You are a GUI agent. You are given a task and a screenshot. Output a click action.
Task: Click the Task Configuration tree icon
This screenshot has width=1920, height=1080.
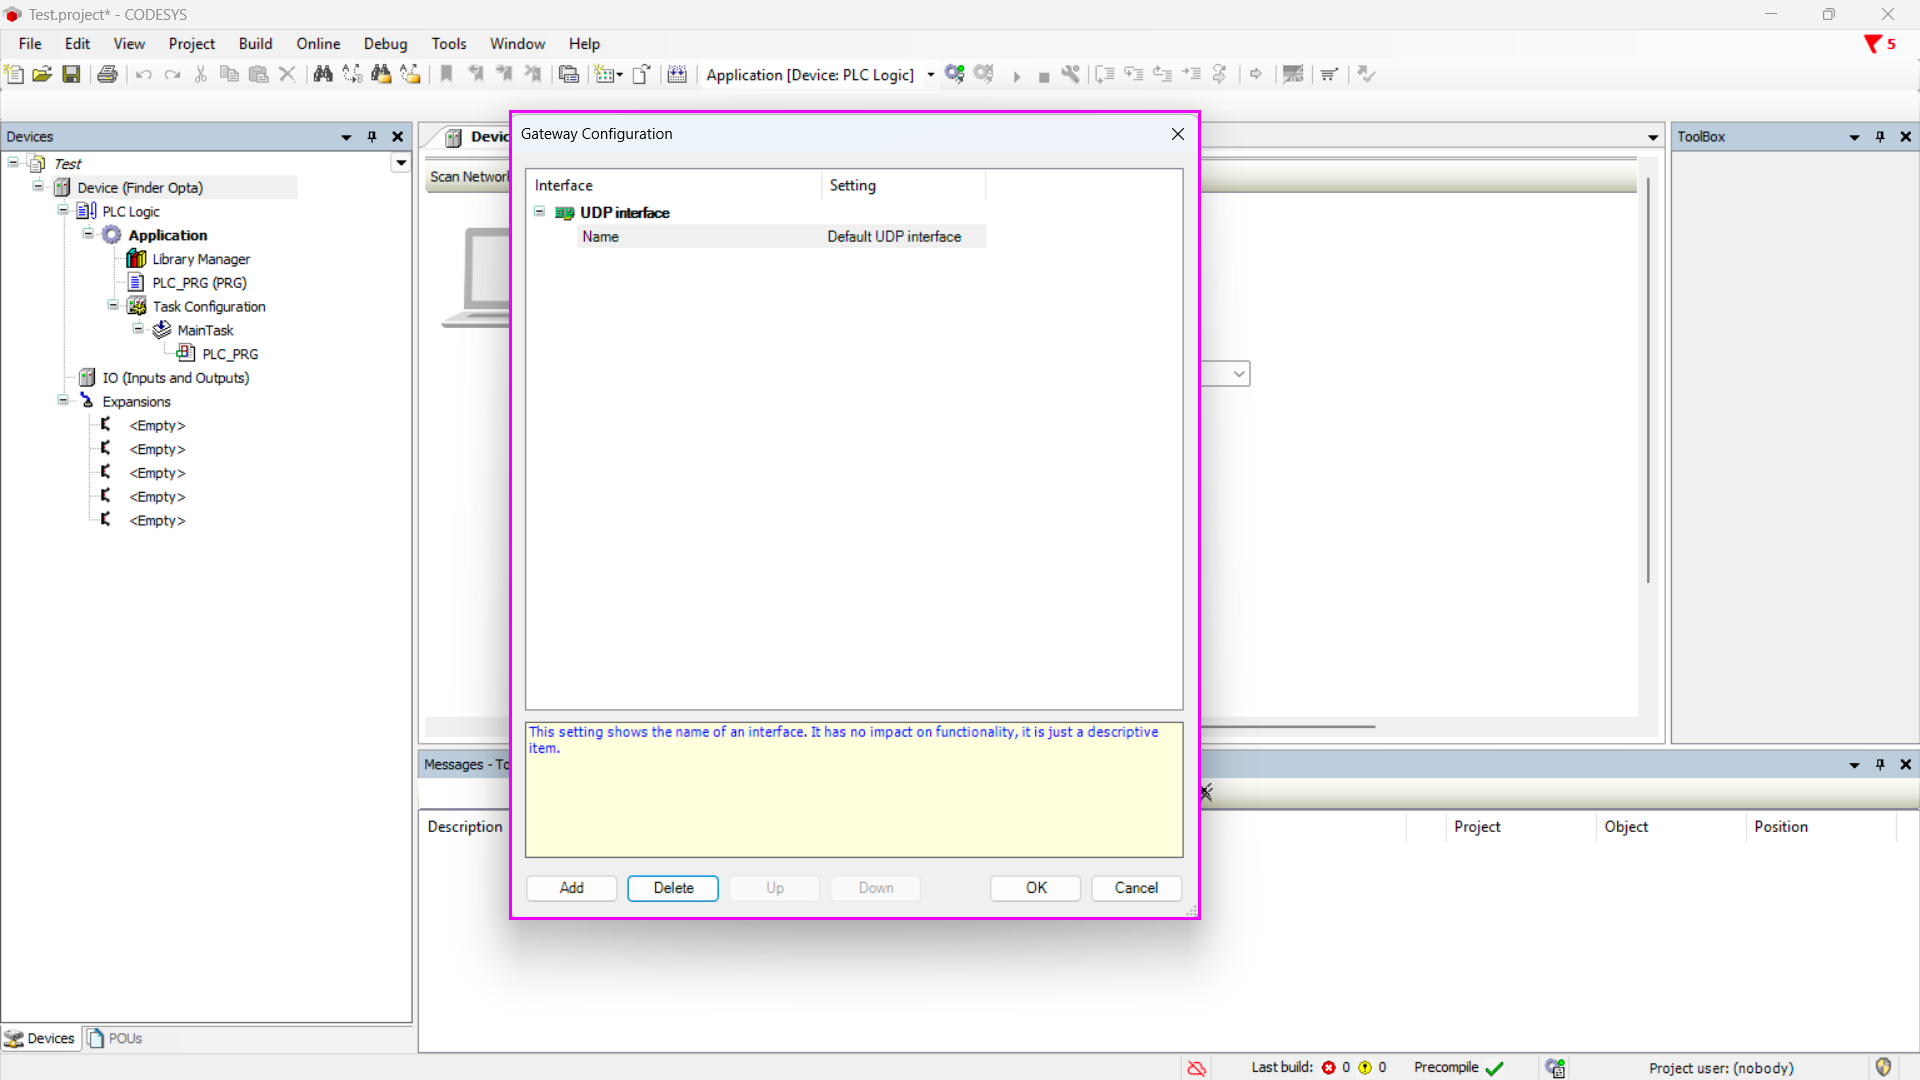pyautogui.click(x=137, y=307)
